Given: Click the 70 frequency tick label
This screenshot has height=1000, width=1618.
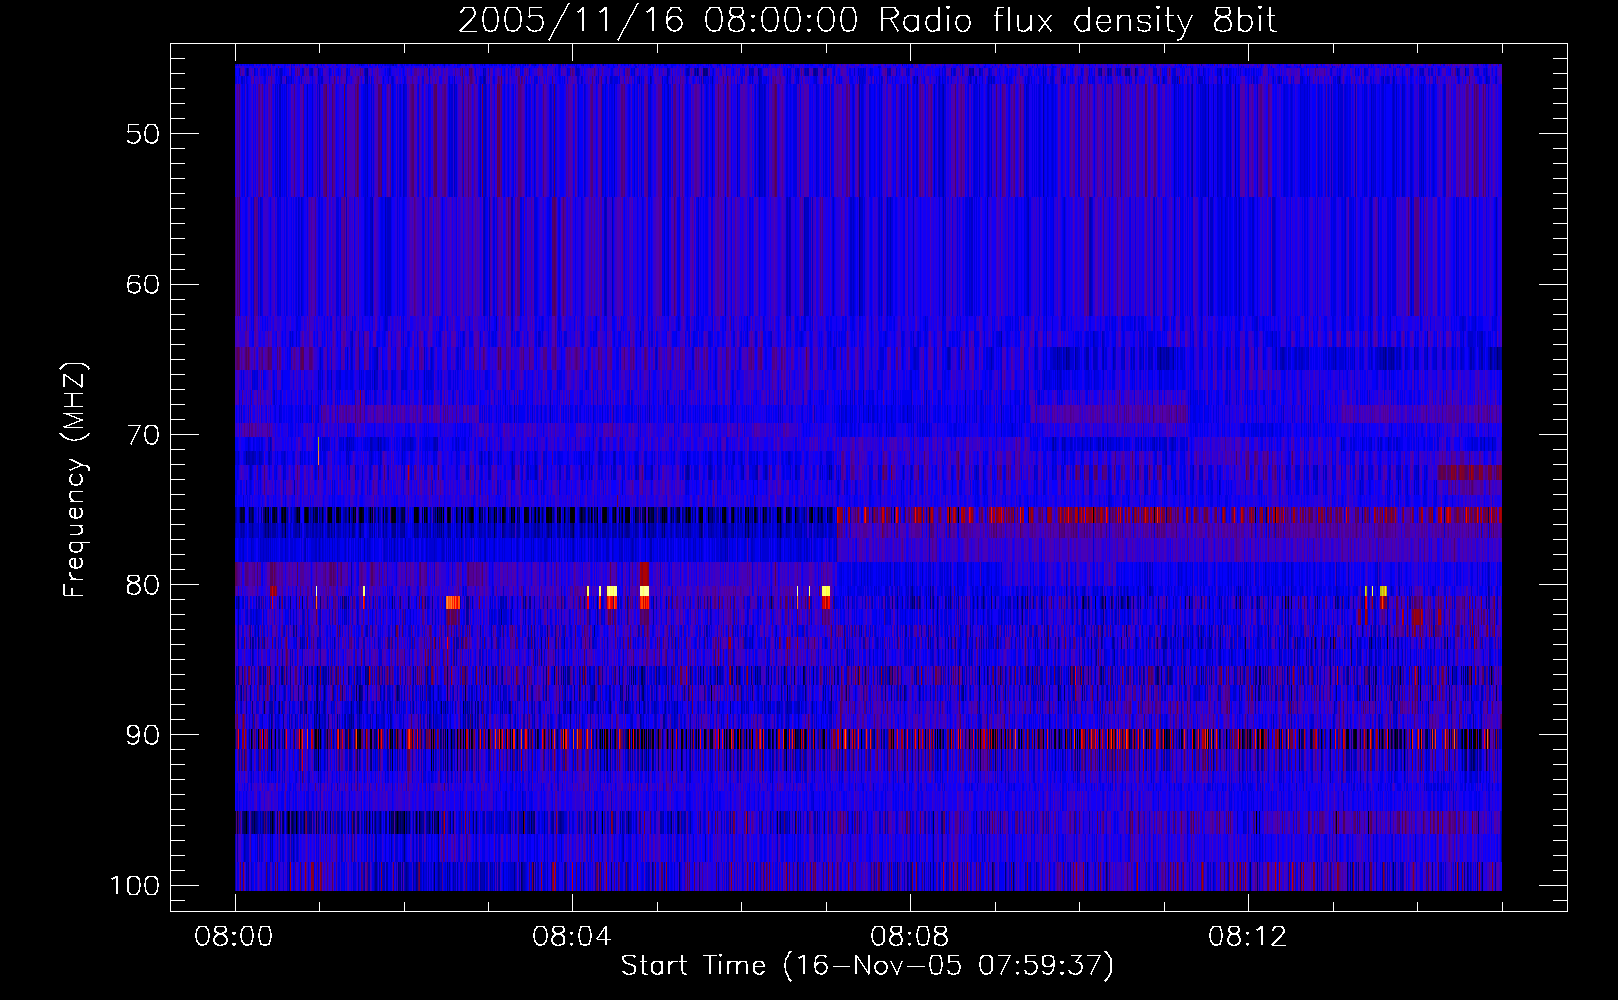Looking at the screenshot, I should pos(143,435).
